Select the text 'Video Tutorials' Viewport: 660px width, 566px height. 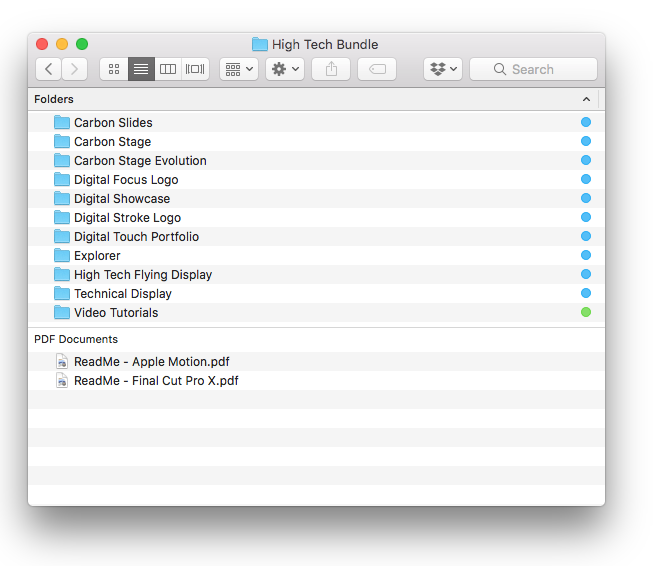(x=116, y=313)
